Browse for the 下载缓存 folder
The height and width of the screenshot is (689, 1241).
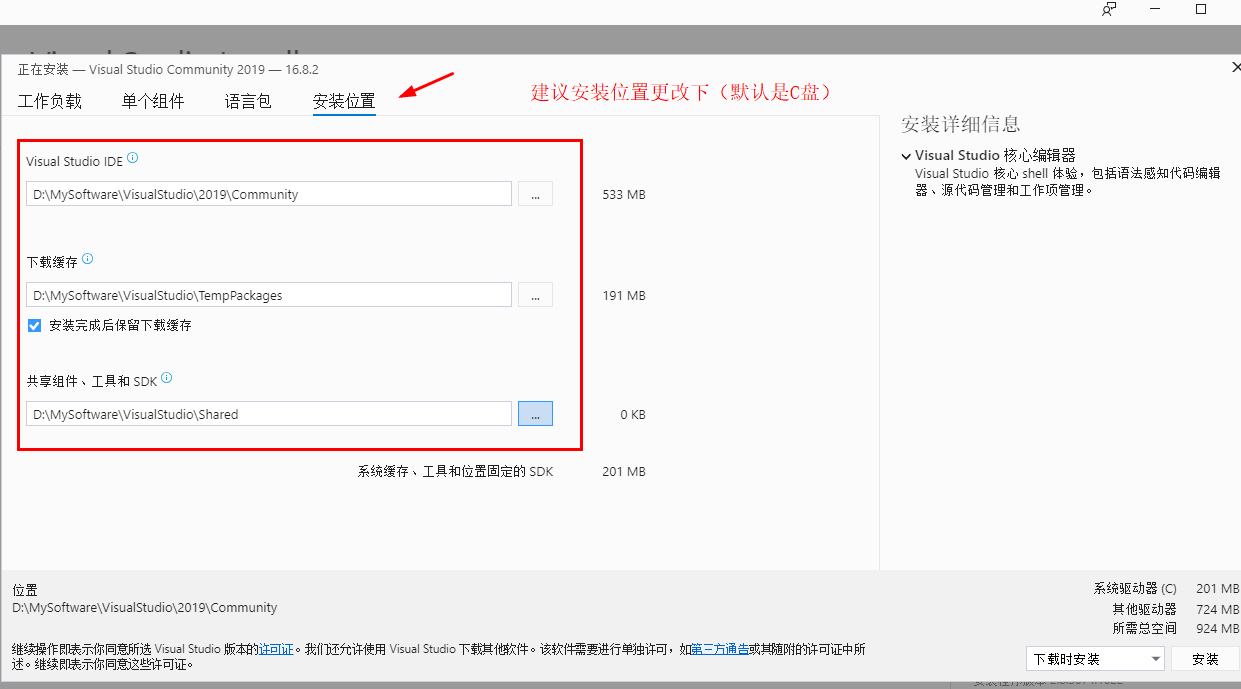(x=535, y=295)
